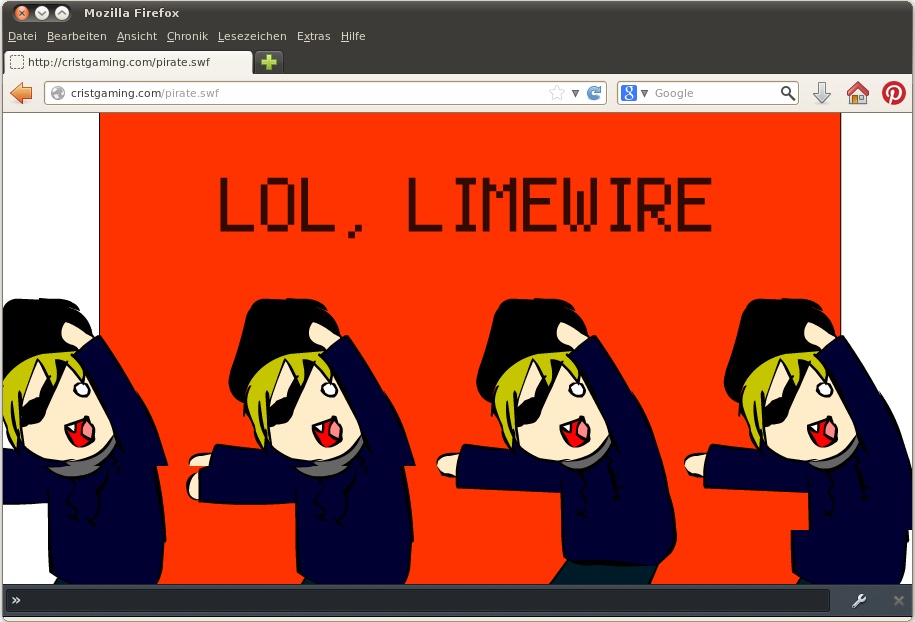Click the orange back arrow button
The image size is (915, 622).
click(x=22, y=93)
